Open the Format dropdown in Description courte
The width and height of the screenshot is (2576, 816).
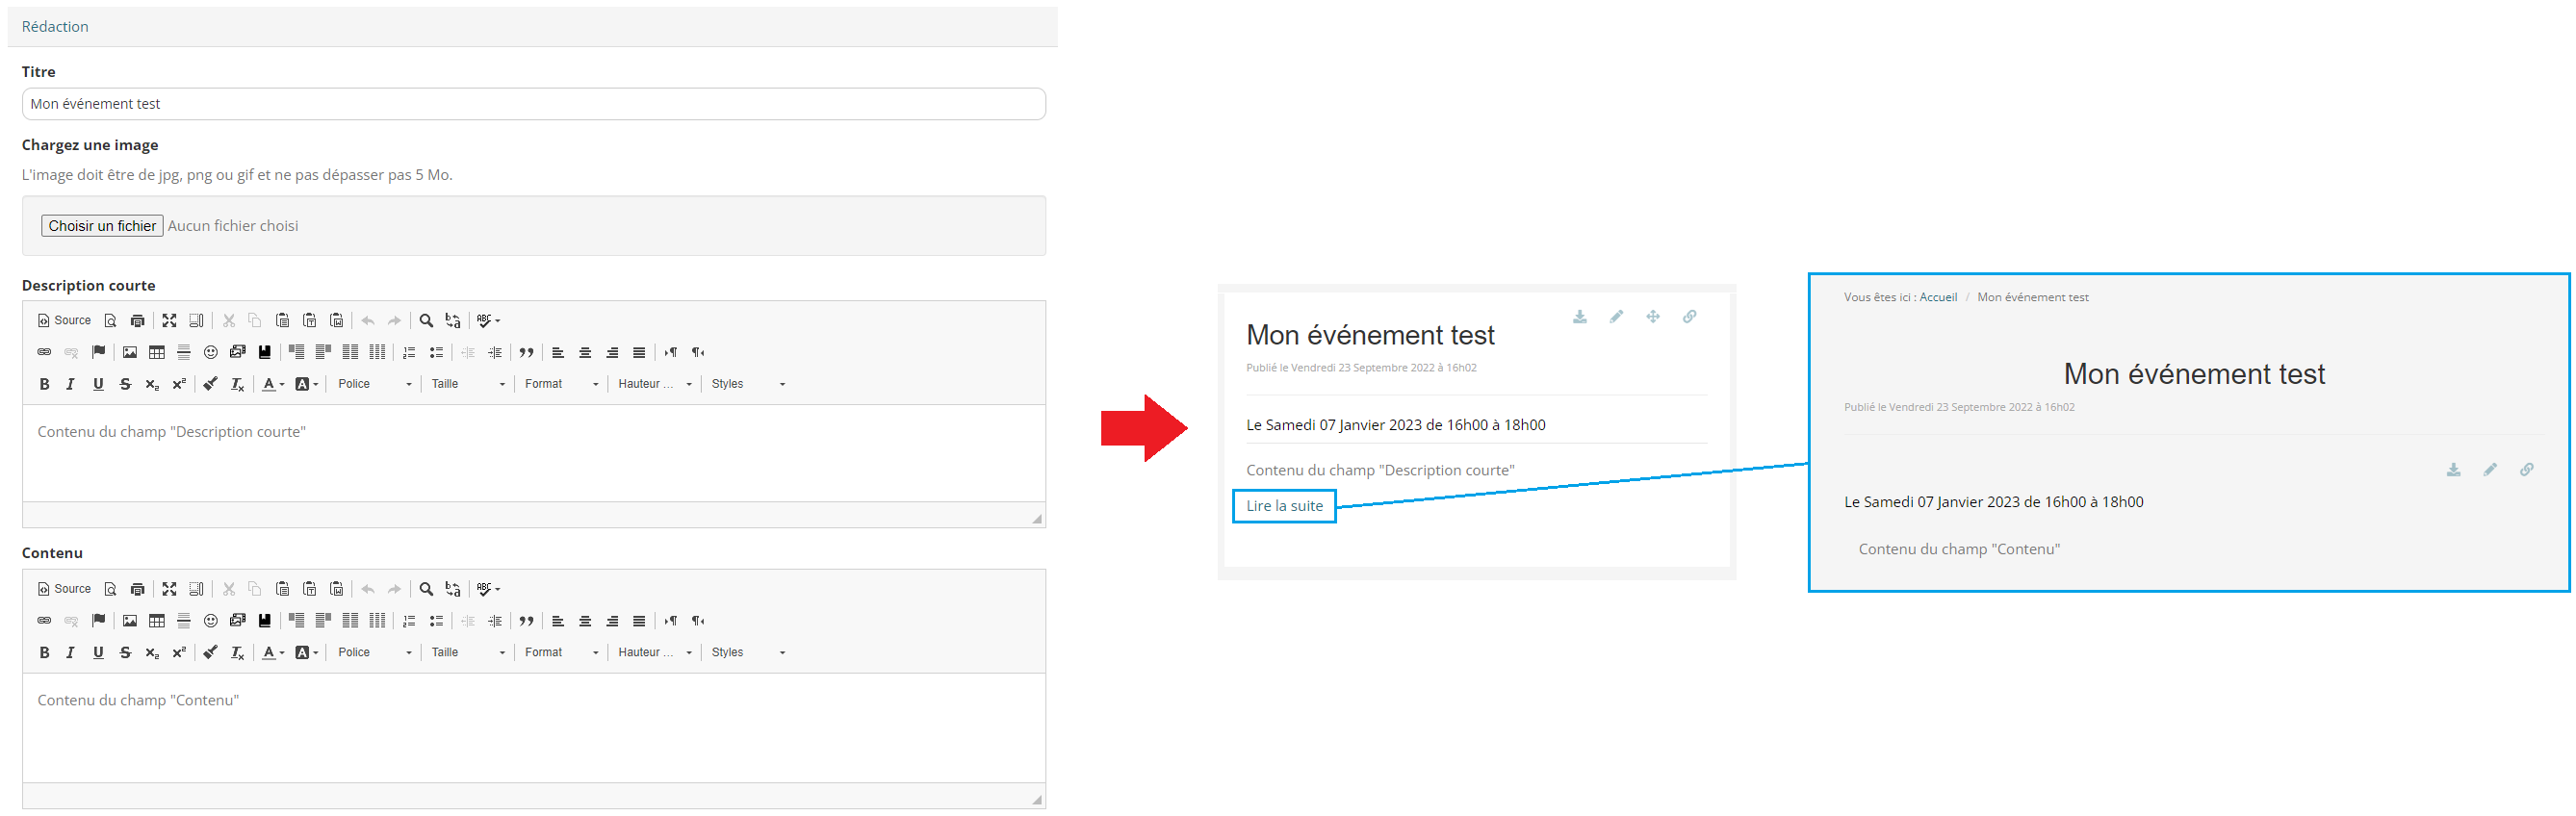[x=561, y=384]
